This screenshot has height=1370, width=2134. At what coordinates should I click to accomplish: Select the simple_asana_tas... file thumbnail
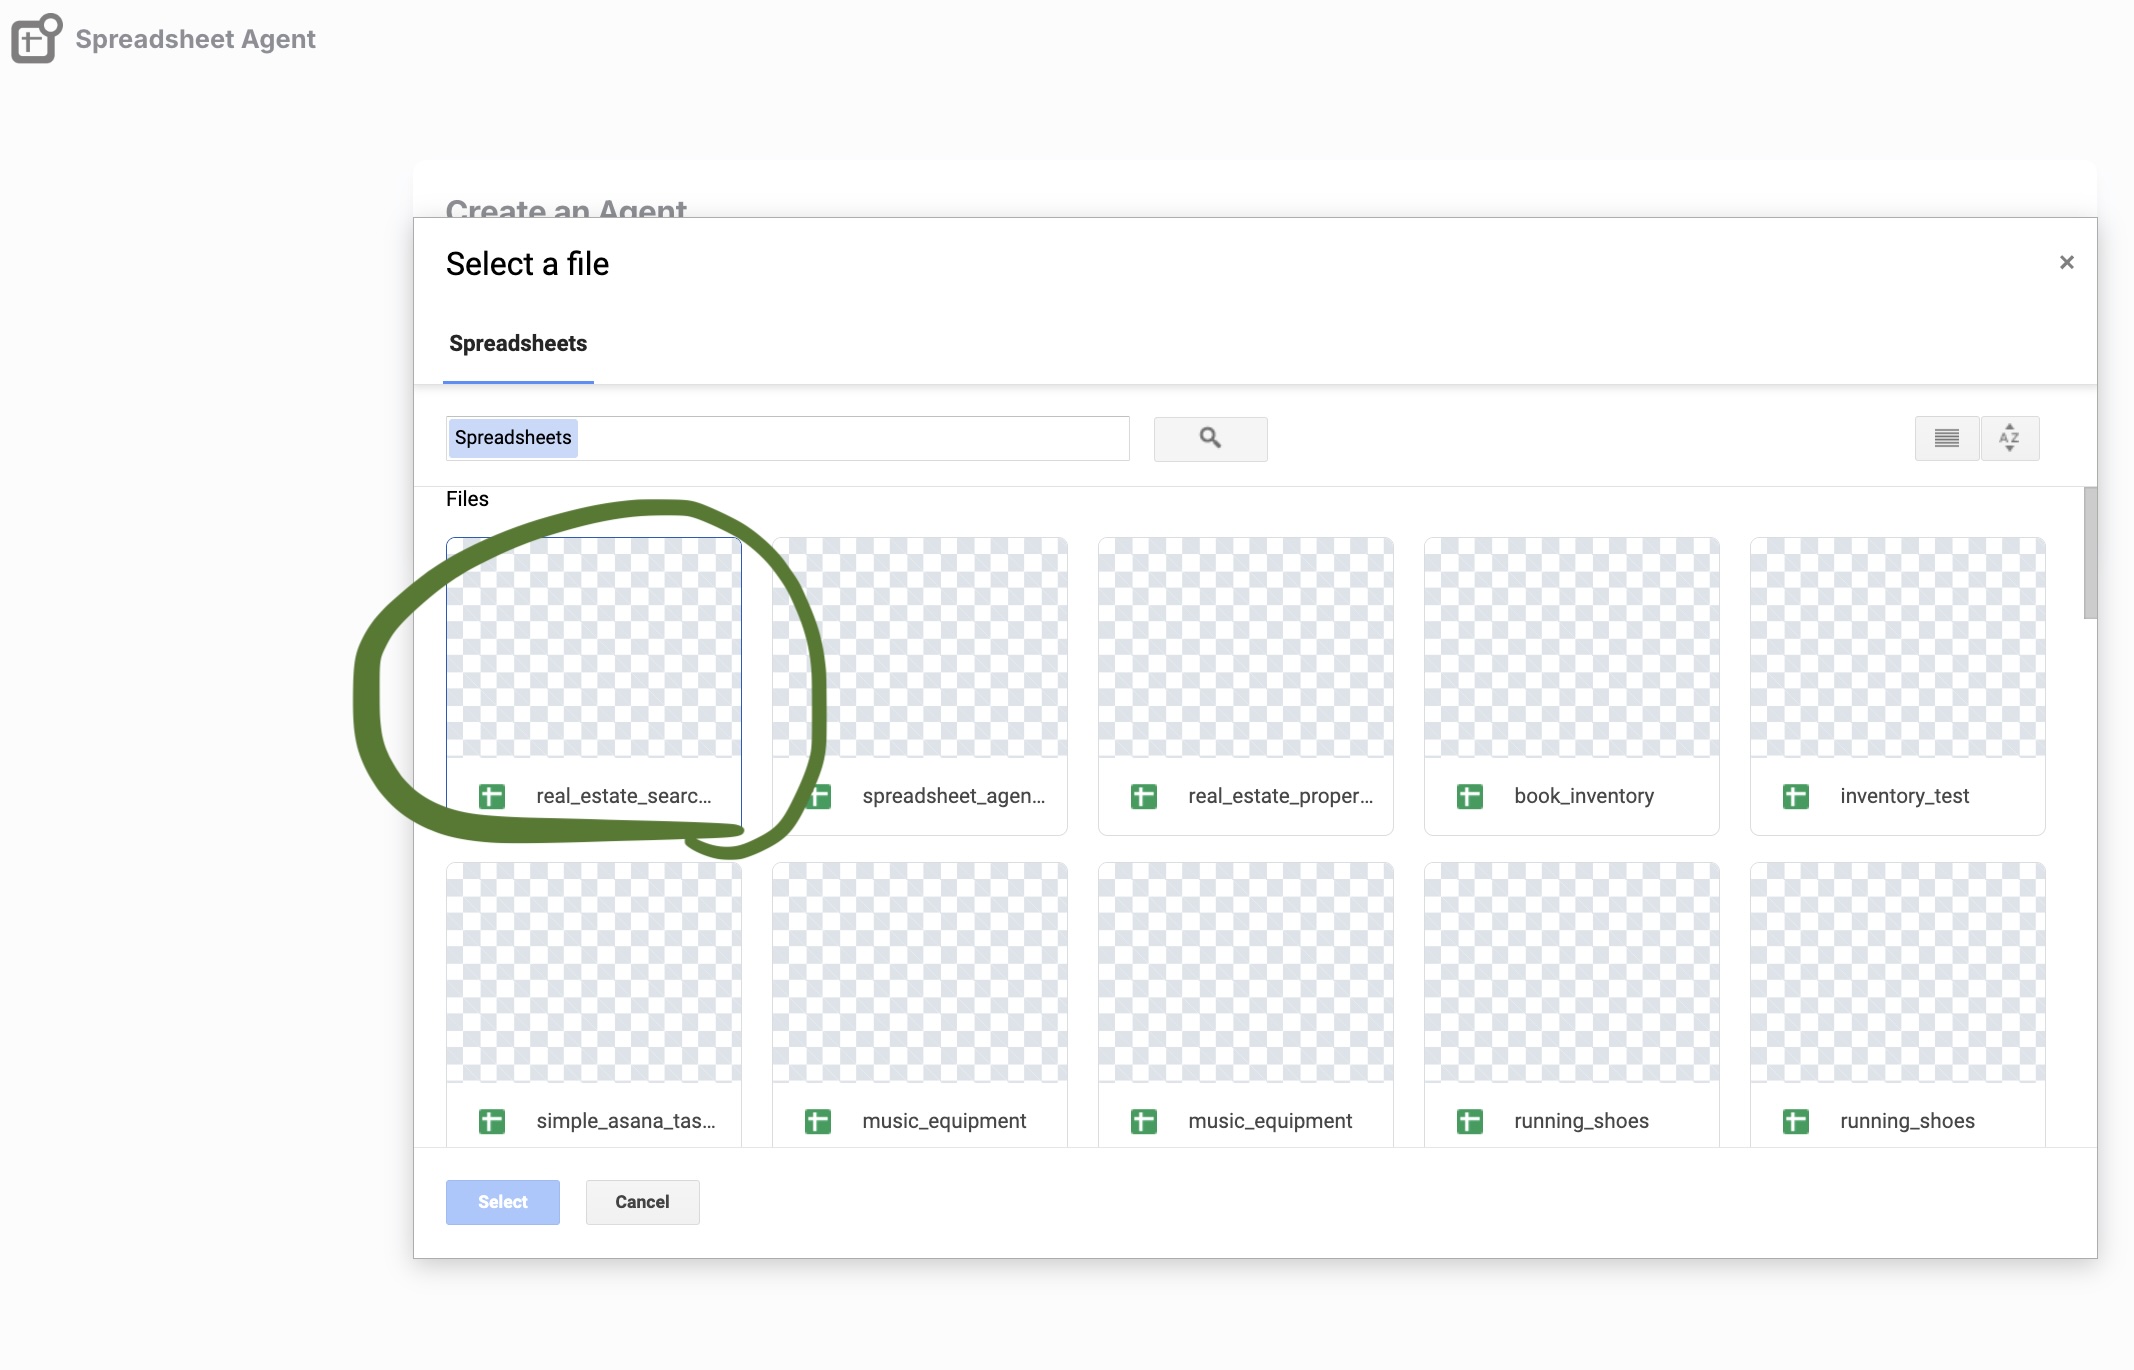pos(594,973)
